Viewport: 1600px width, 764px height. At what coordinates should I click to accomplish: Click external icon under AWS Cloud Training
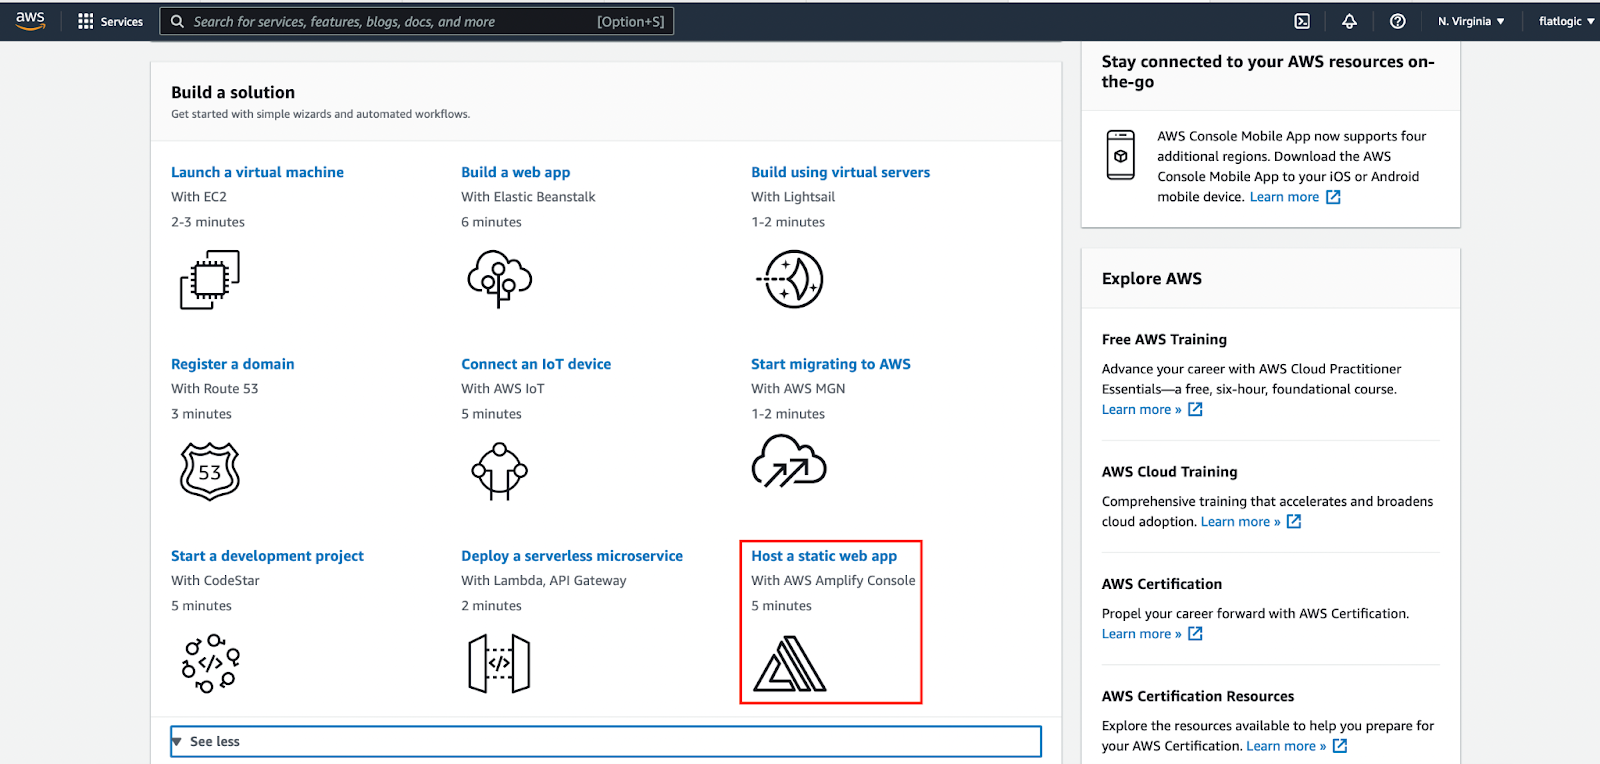[x=1294, y=521]
